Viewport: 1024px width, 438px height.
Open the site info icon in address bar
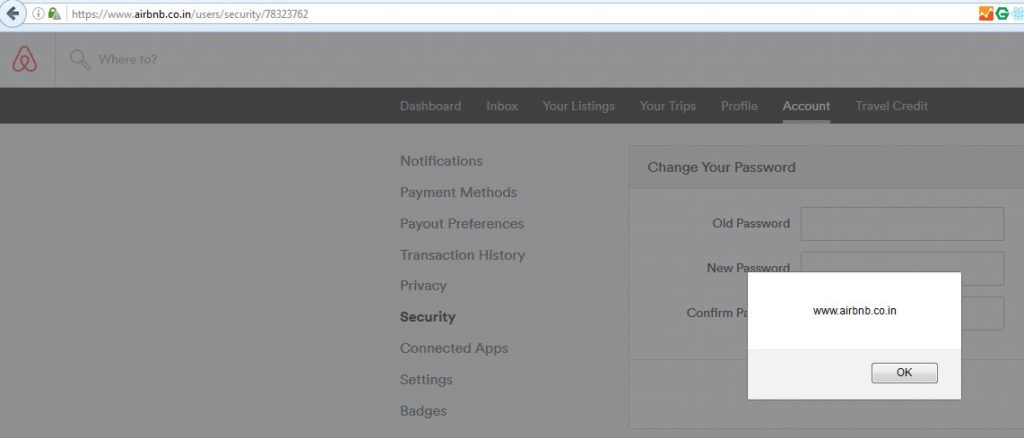[x=38, y=14]
